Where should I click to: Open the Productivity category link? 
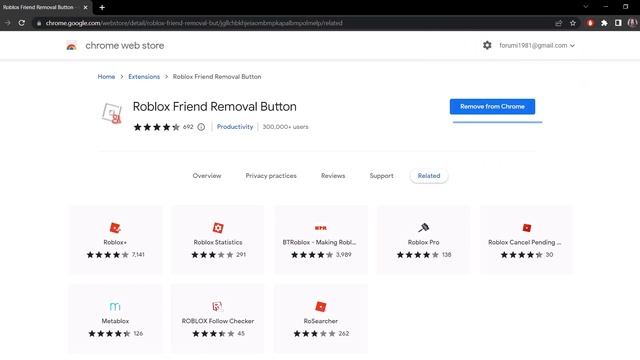point(235,127)
